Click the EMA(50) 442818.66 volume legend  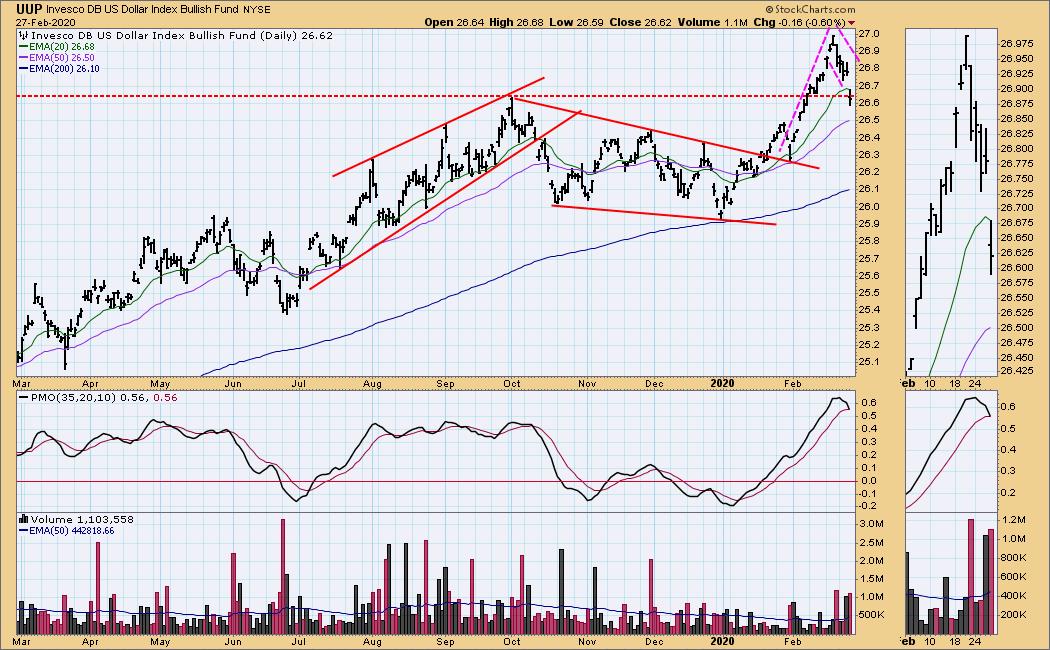coord(72,530)
